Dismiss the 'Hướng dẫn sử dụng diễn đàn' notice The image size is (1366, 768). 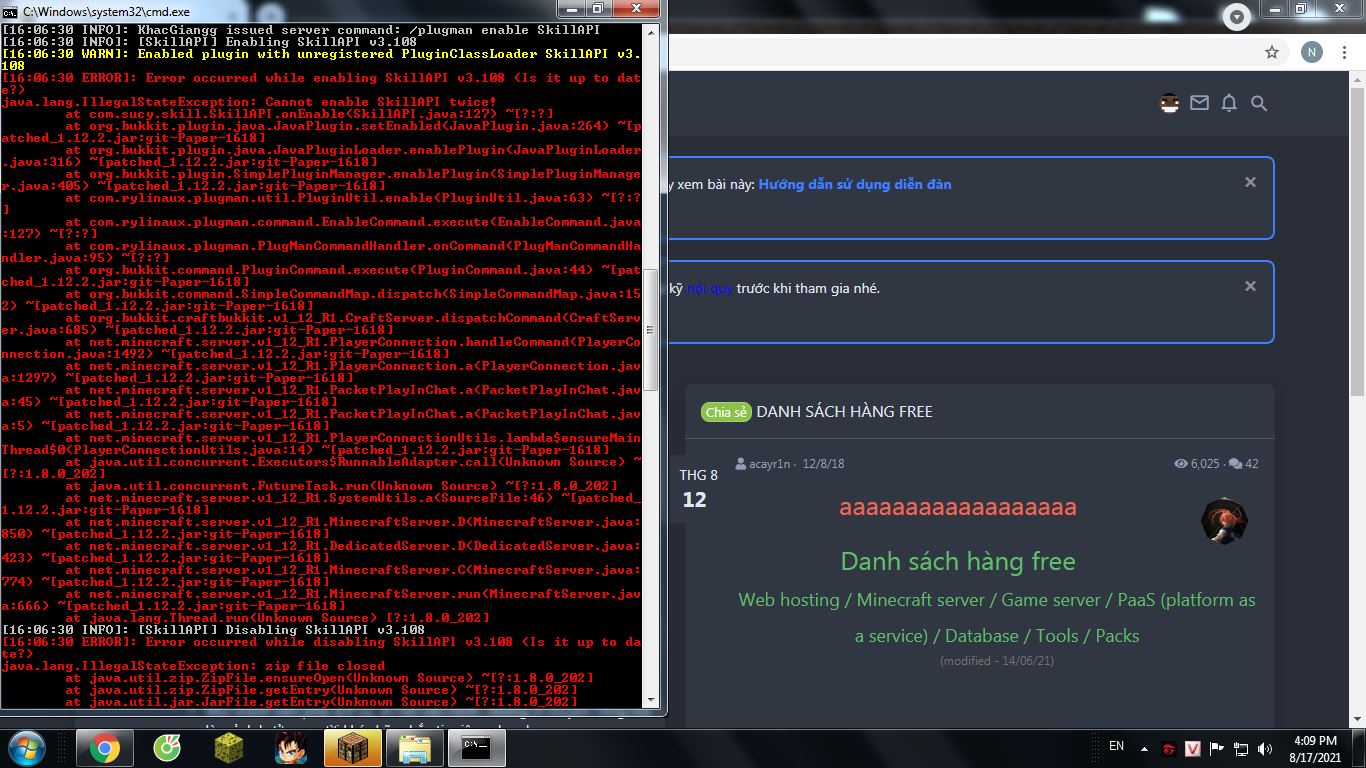click(1250, 182)
